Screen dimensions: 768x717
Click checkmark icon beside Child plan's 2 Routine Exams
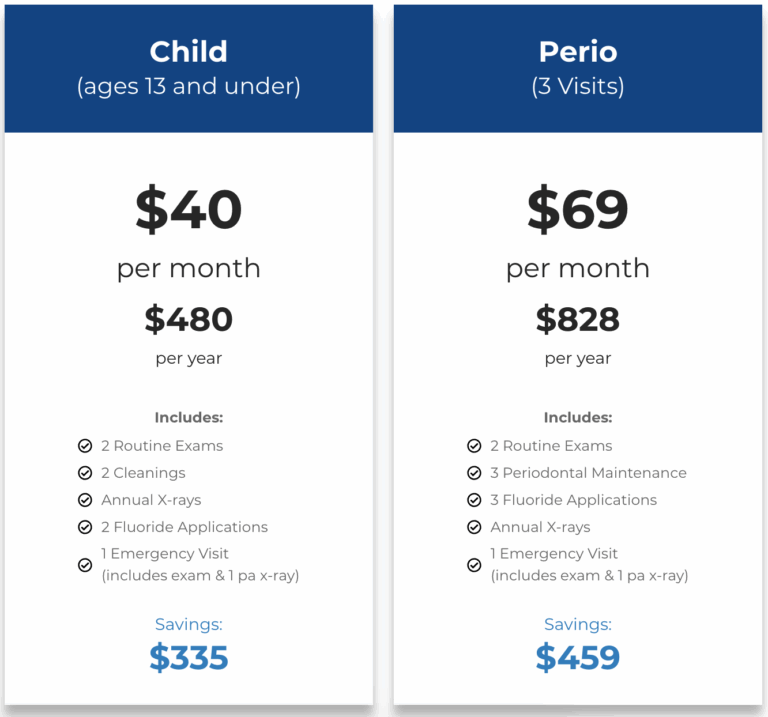(x=85, y=446)
